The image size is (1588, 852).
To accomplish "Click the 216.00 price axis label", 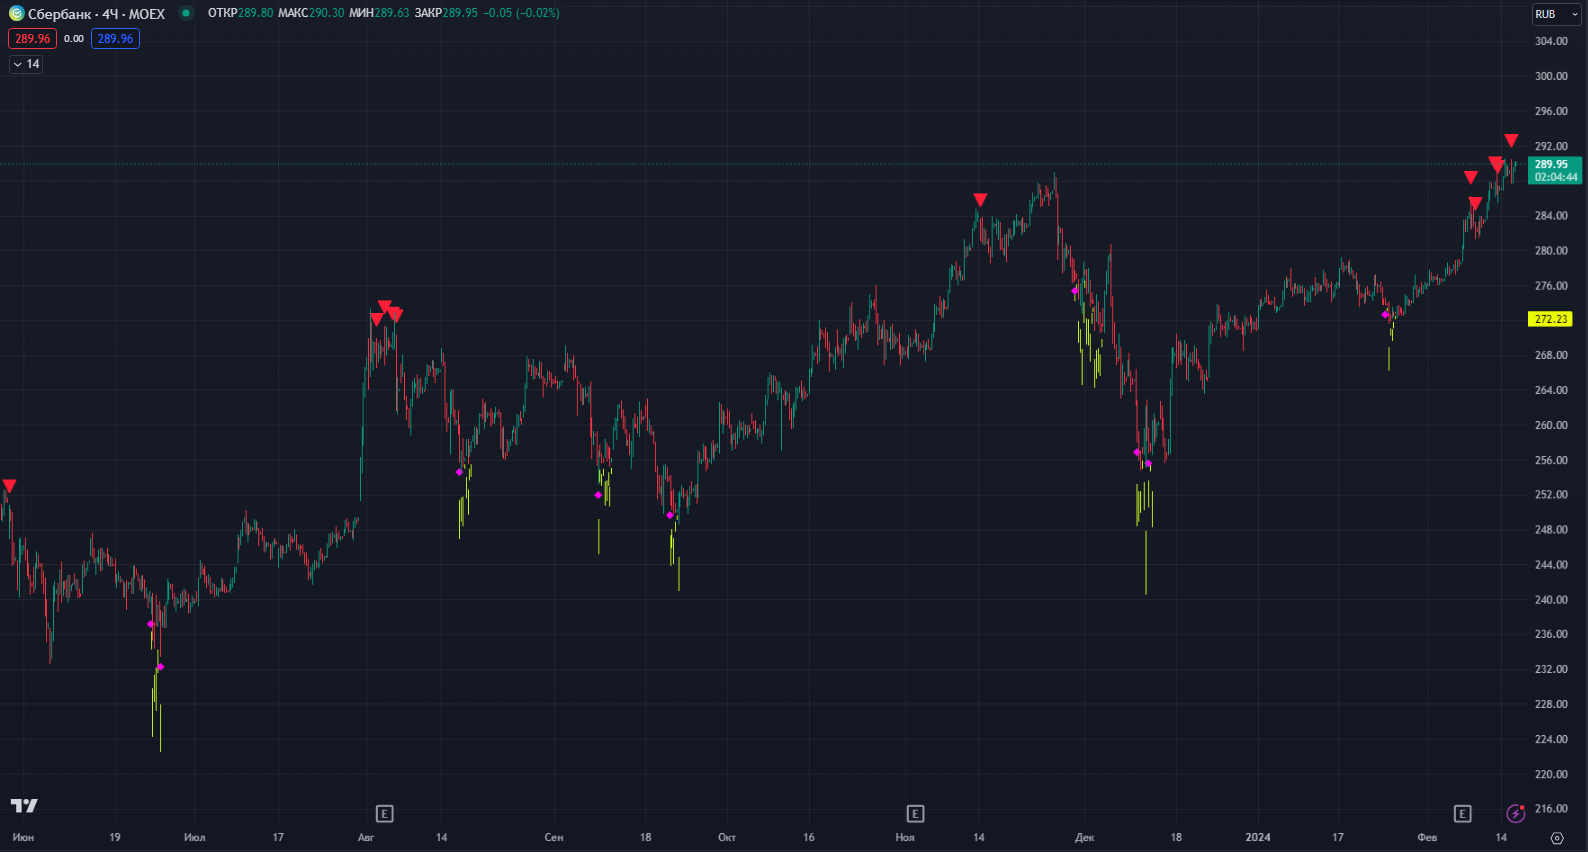I will tap(1551, 809).
